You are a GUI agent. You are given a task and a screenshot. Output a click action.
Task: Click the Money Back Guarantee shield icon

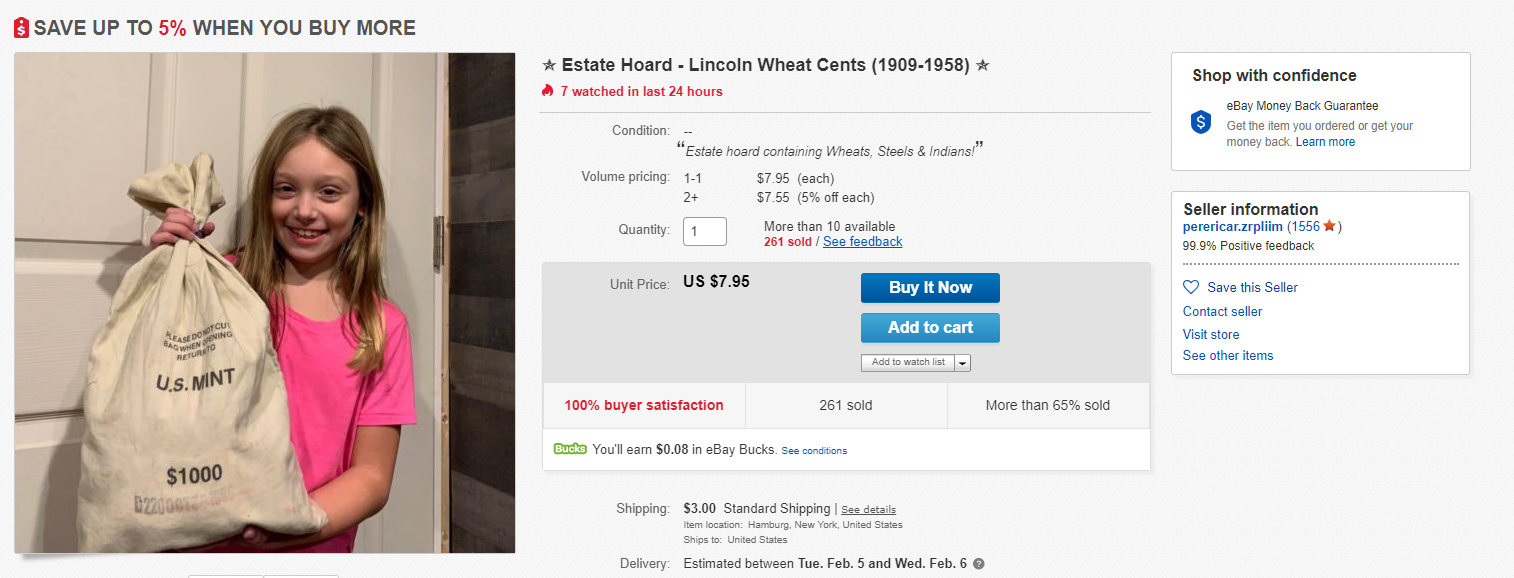click(x=1201, y=122)
